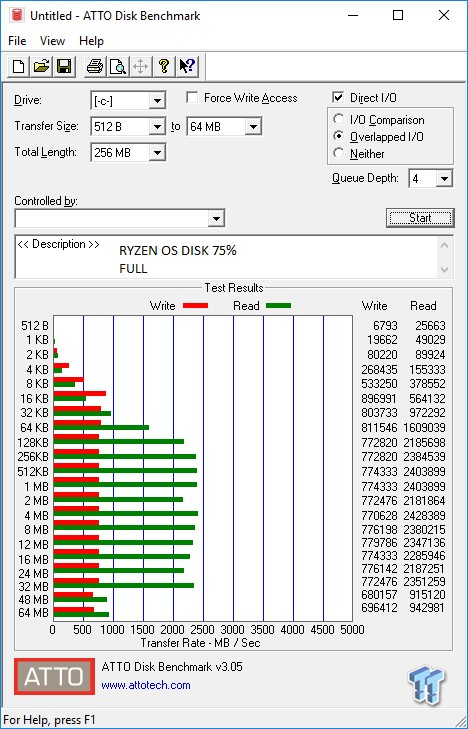Click the description scroll down arrow
This screenshot has width=468, height=729.
(x=445, y=270)
